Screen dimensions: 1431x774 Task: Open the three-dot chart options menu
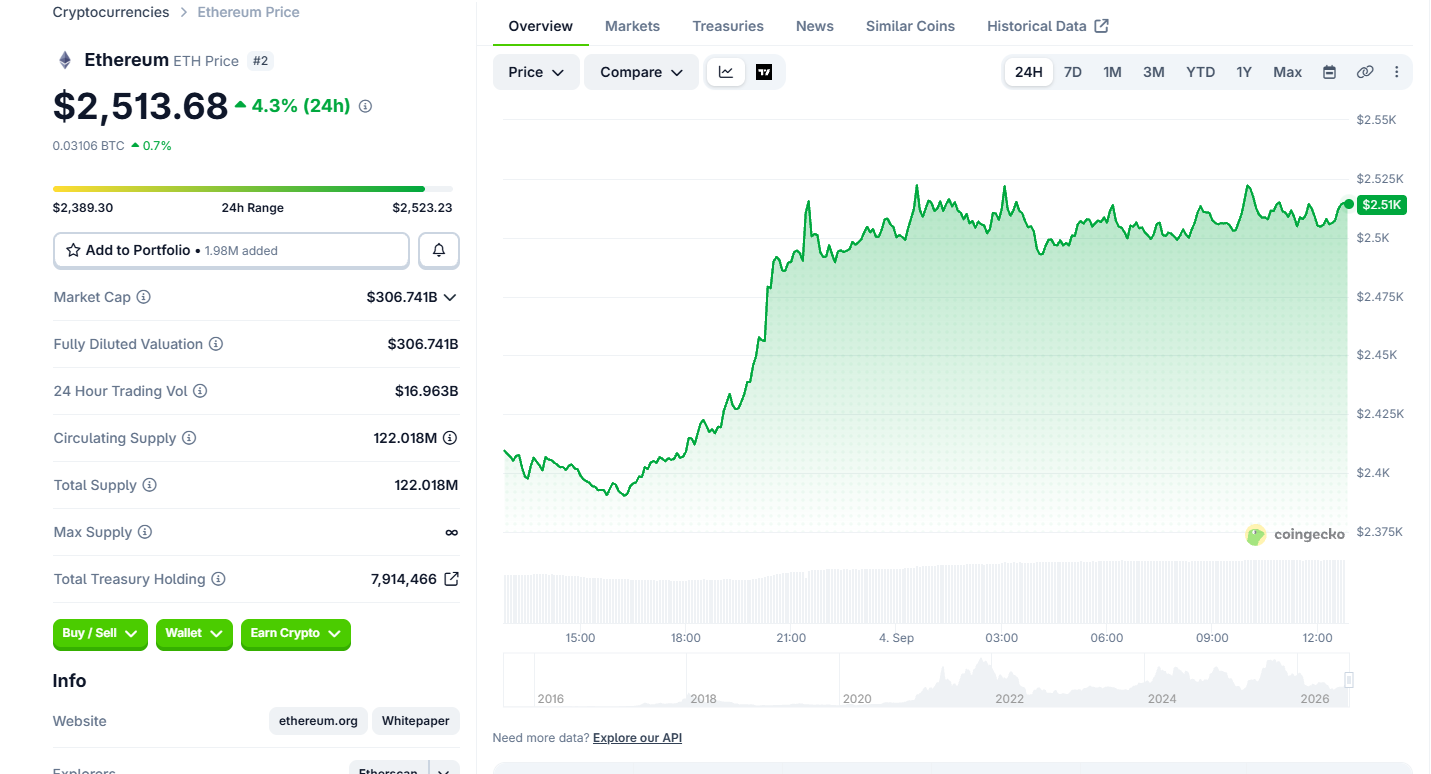(1397, 72)
